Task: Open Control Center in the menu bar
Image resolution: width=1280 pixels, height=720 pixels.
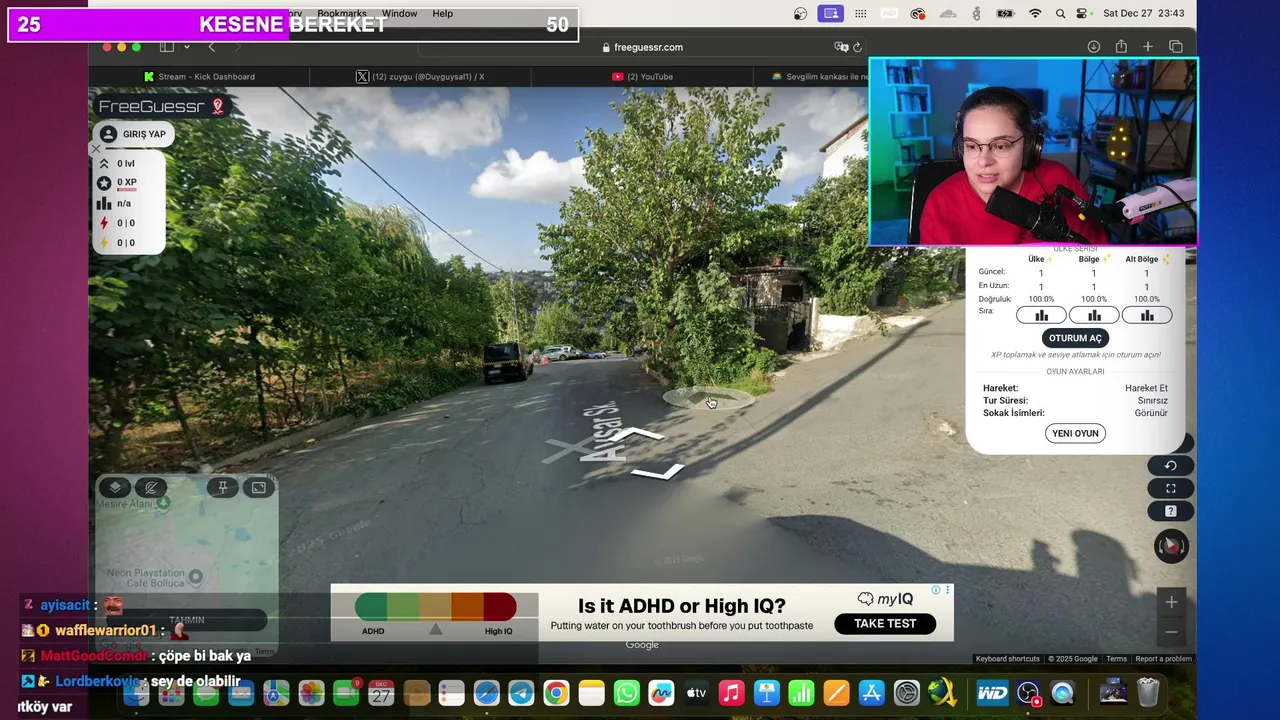Action: tap(1081, 13)
